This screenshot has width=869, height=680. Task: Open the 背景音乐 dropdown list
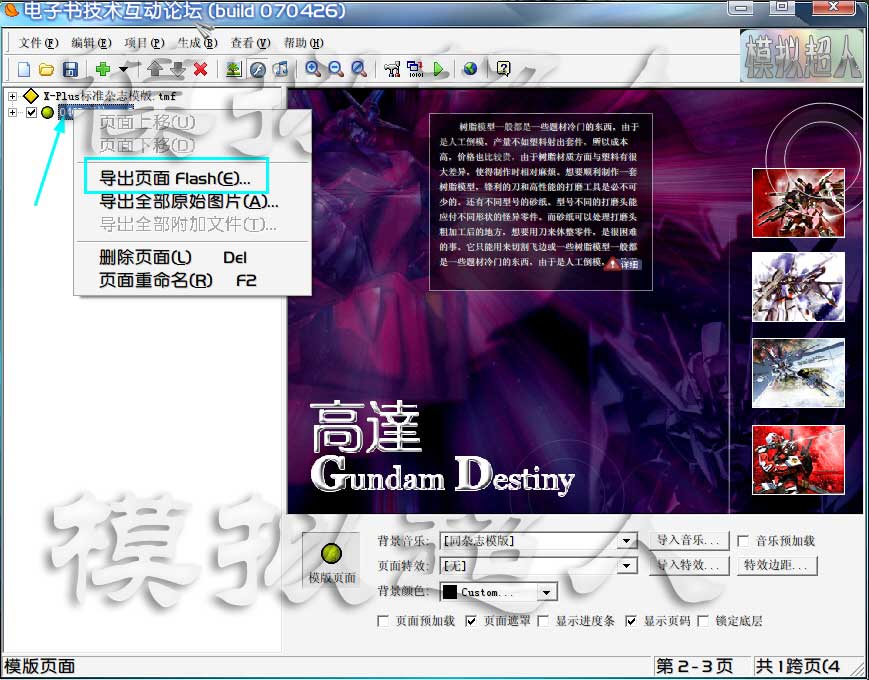click(626, 541)
